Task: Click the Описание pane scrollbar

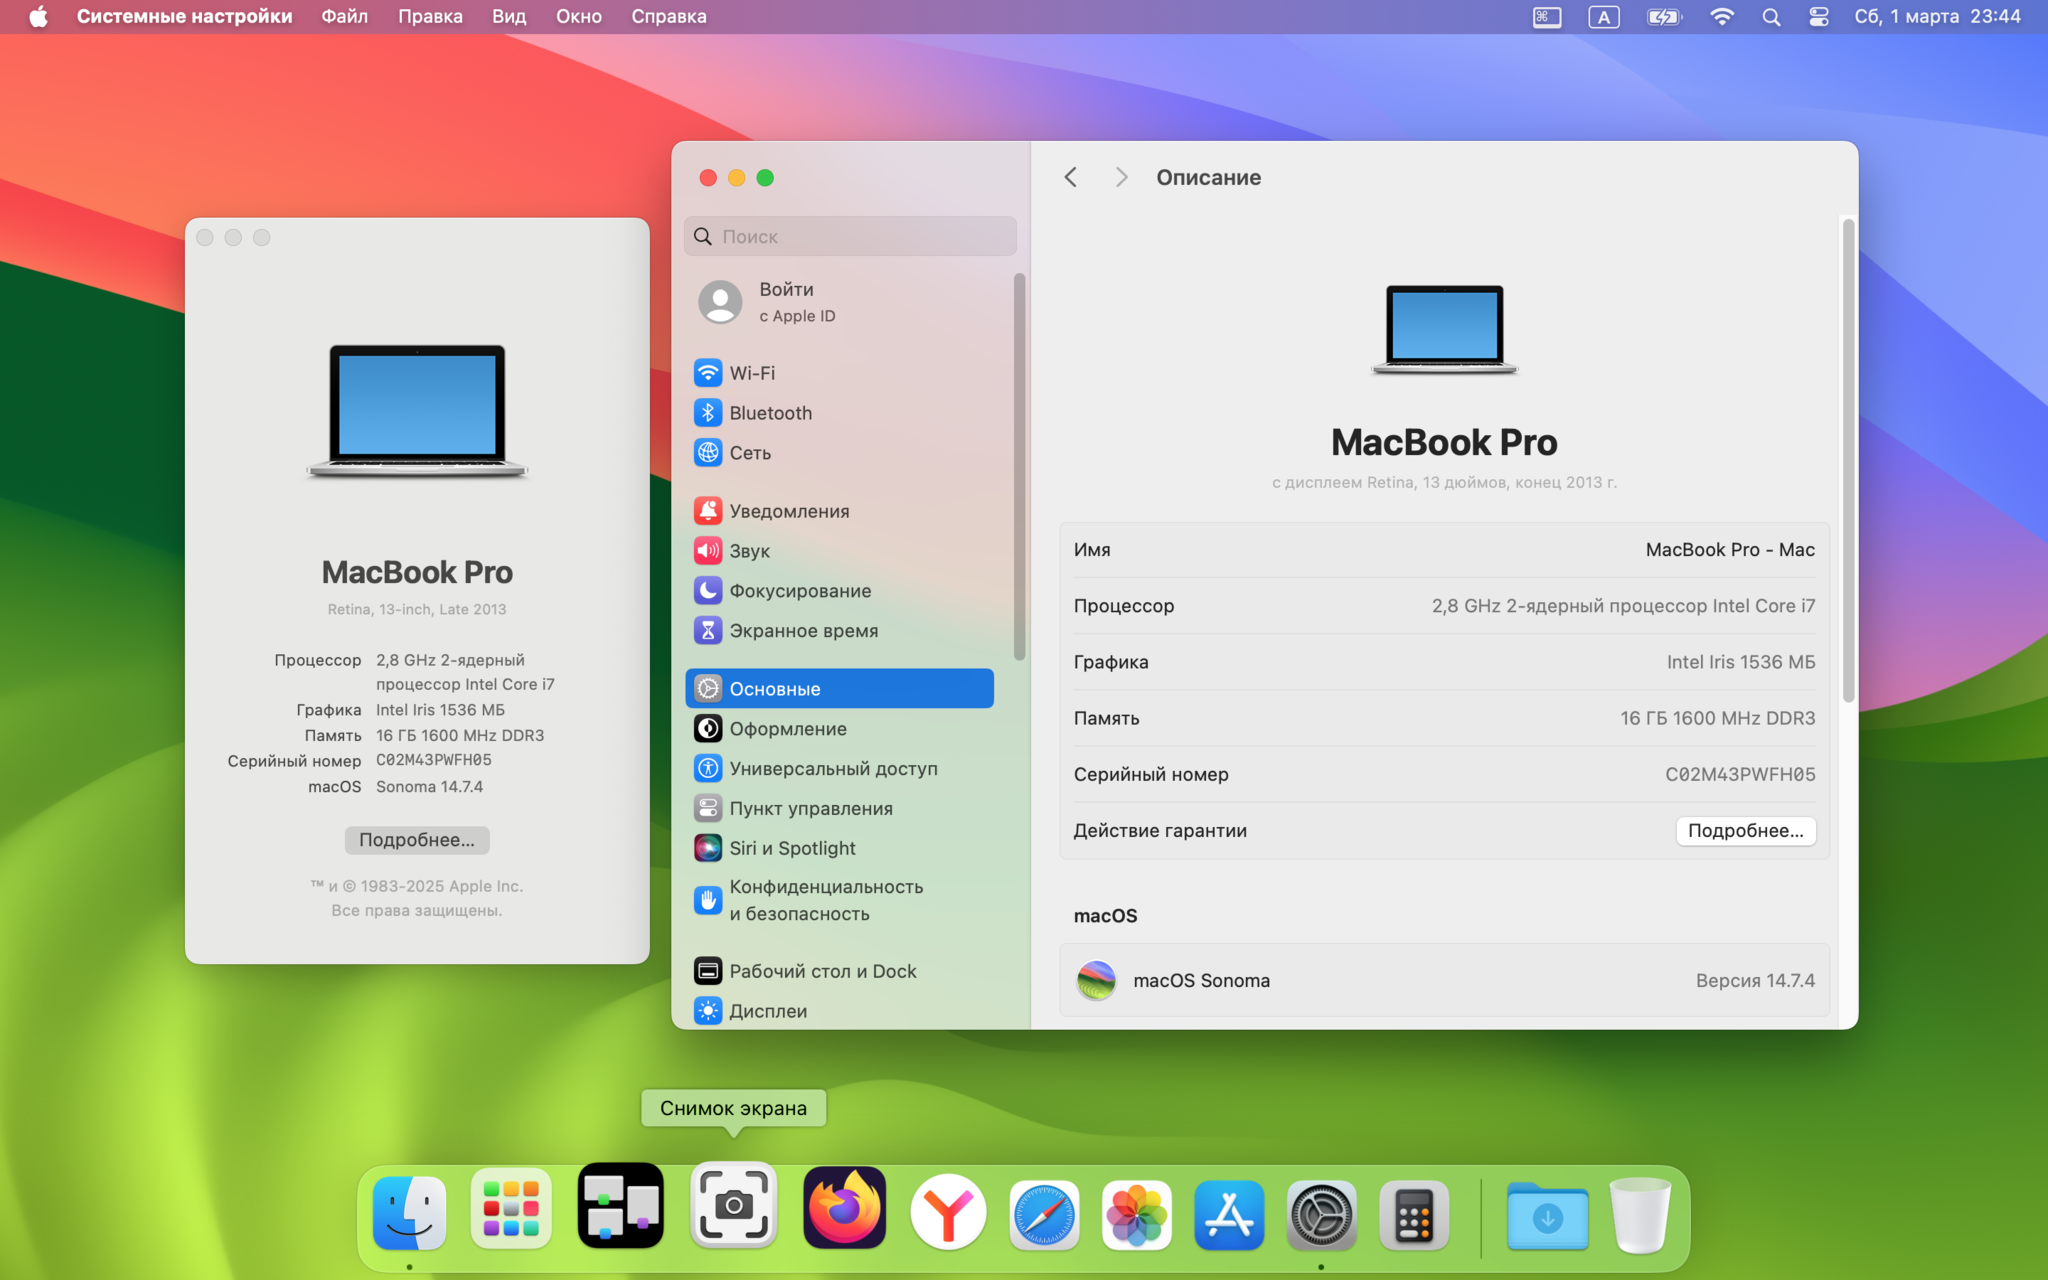Action: tap(1848, 460)
